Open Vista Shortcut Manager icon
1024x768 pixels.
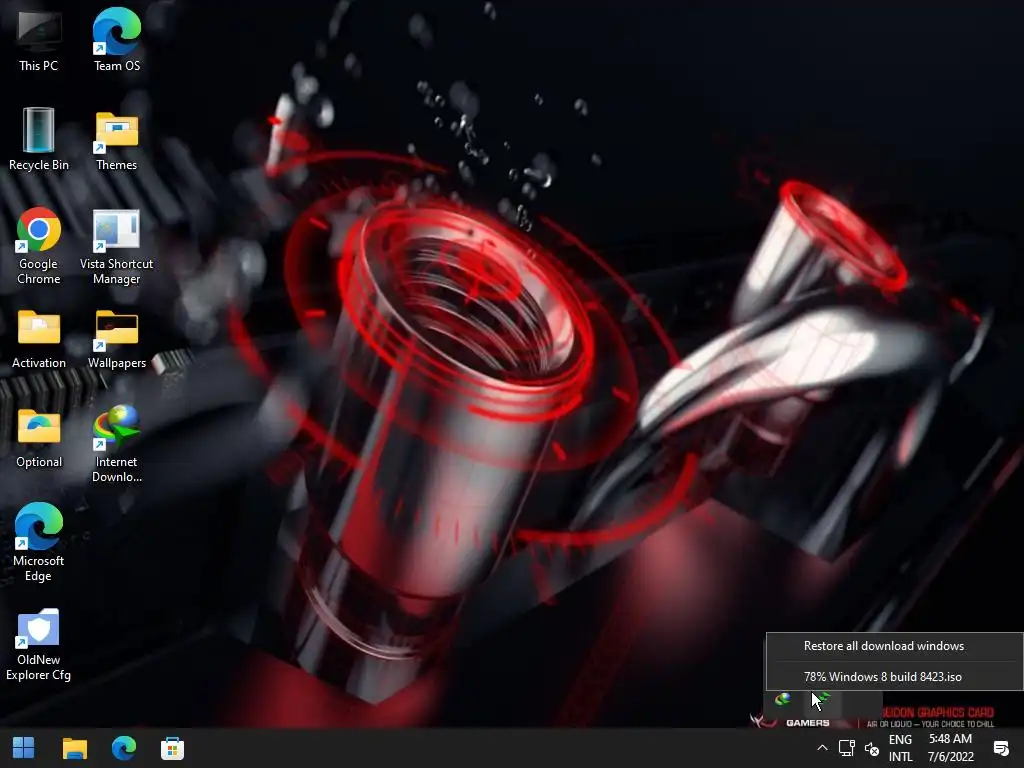(x=116, y=246)
